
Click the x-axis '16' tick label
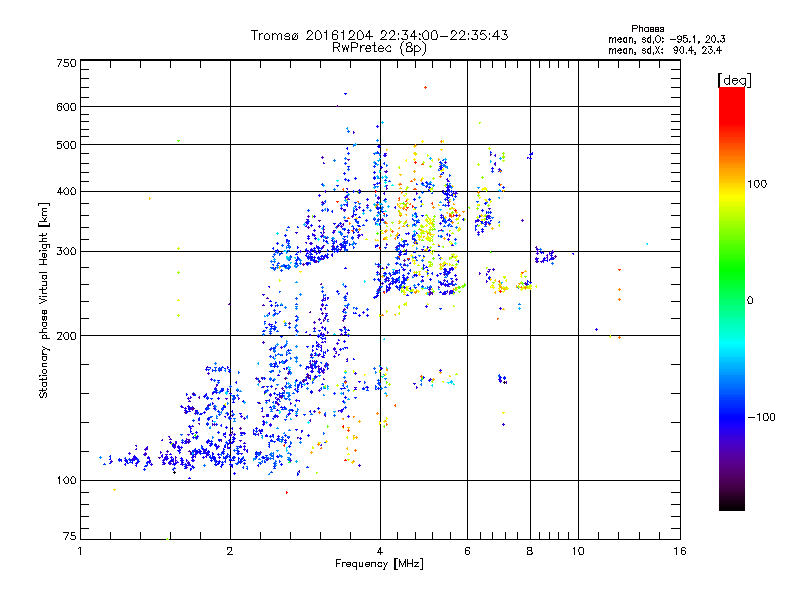coord(680,551)
